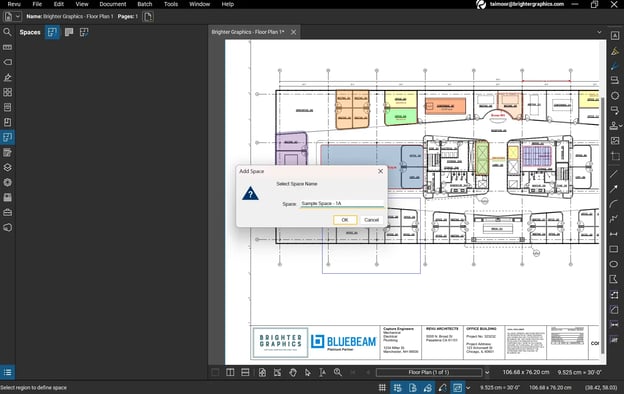Click OK in Add Space dialog
This screenshot has height=394, width=624.
[x=345, y=220]
